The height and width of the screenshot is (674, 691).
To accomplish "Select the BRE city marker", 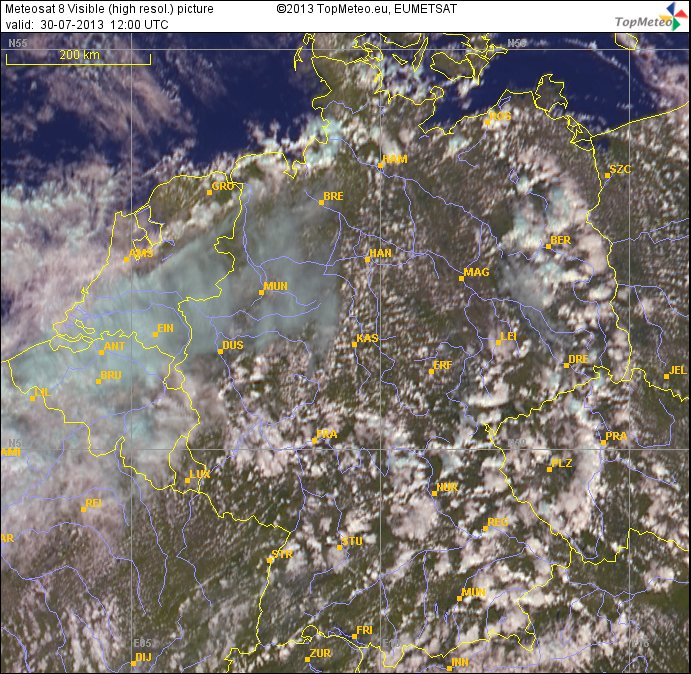I will [321, 202].
